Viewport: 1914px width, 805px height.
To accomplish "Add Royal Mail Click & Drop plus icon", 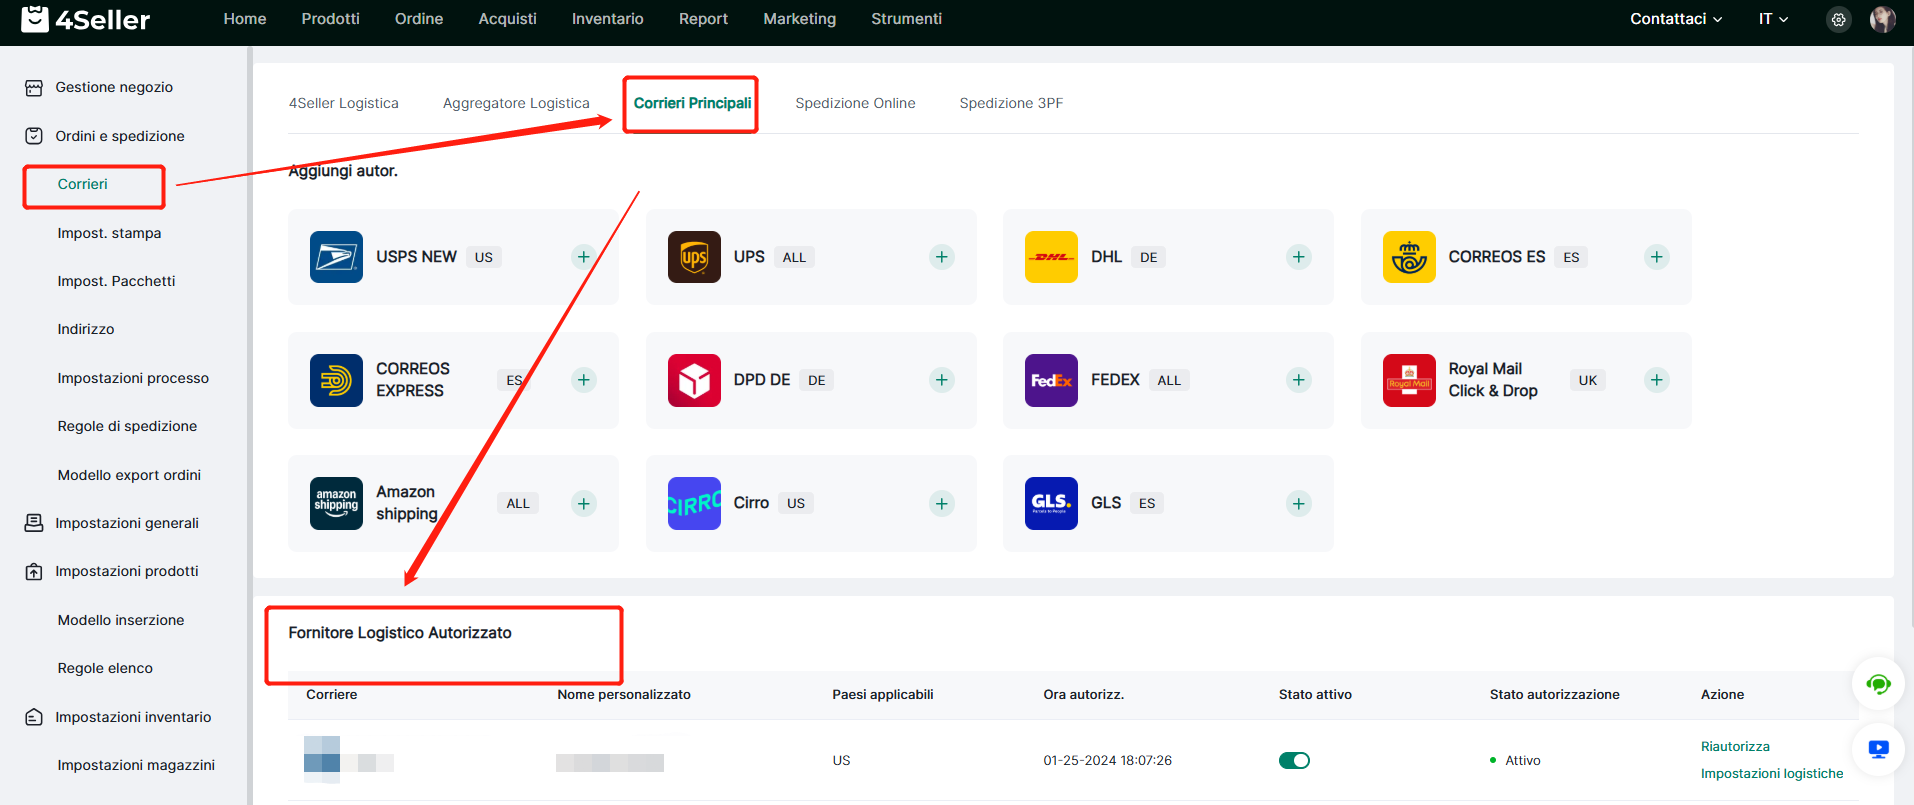I will pyautogui.click(x=1656, y=380).
